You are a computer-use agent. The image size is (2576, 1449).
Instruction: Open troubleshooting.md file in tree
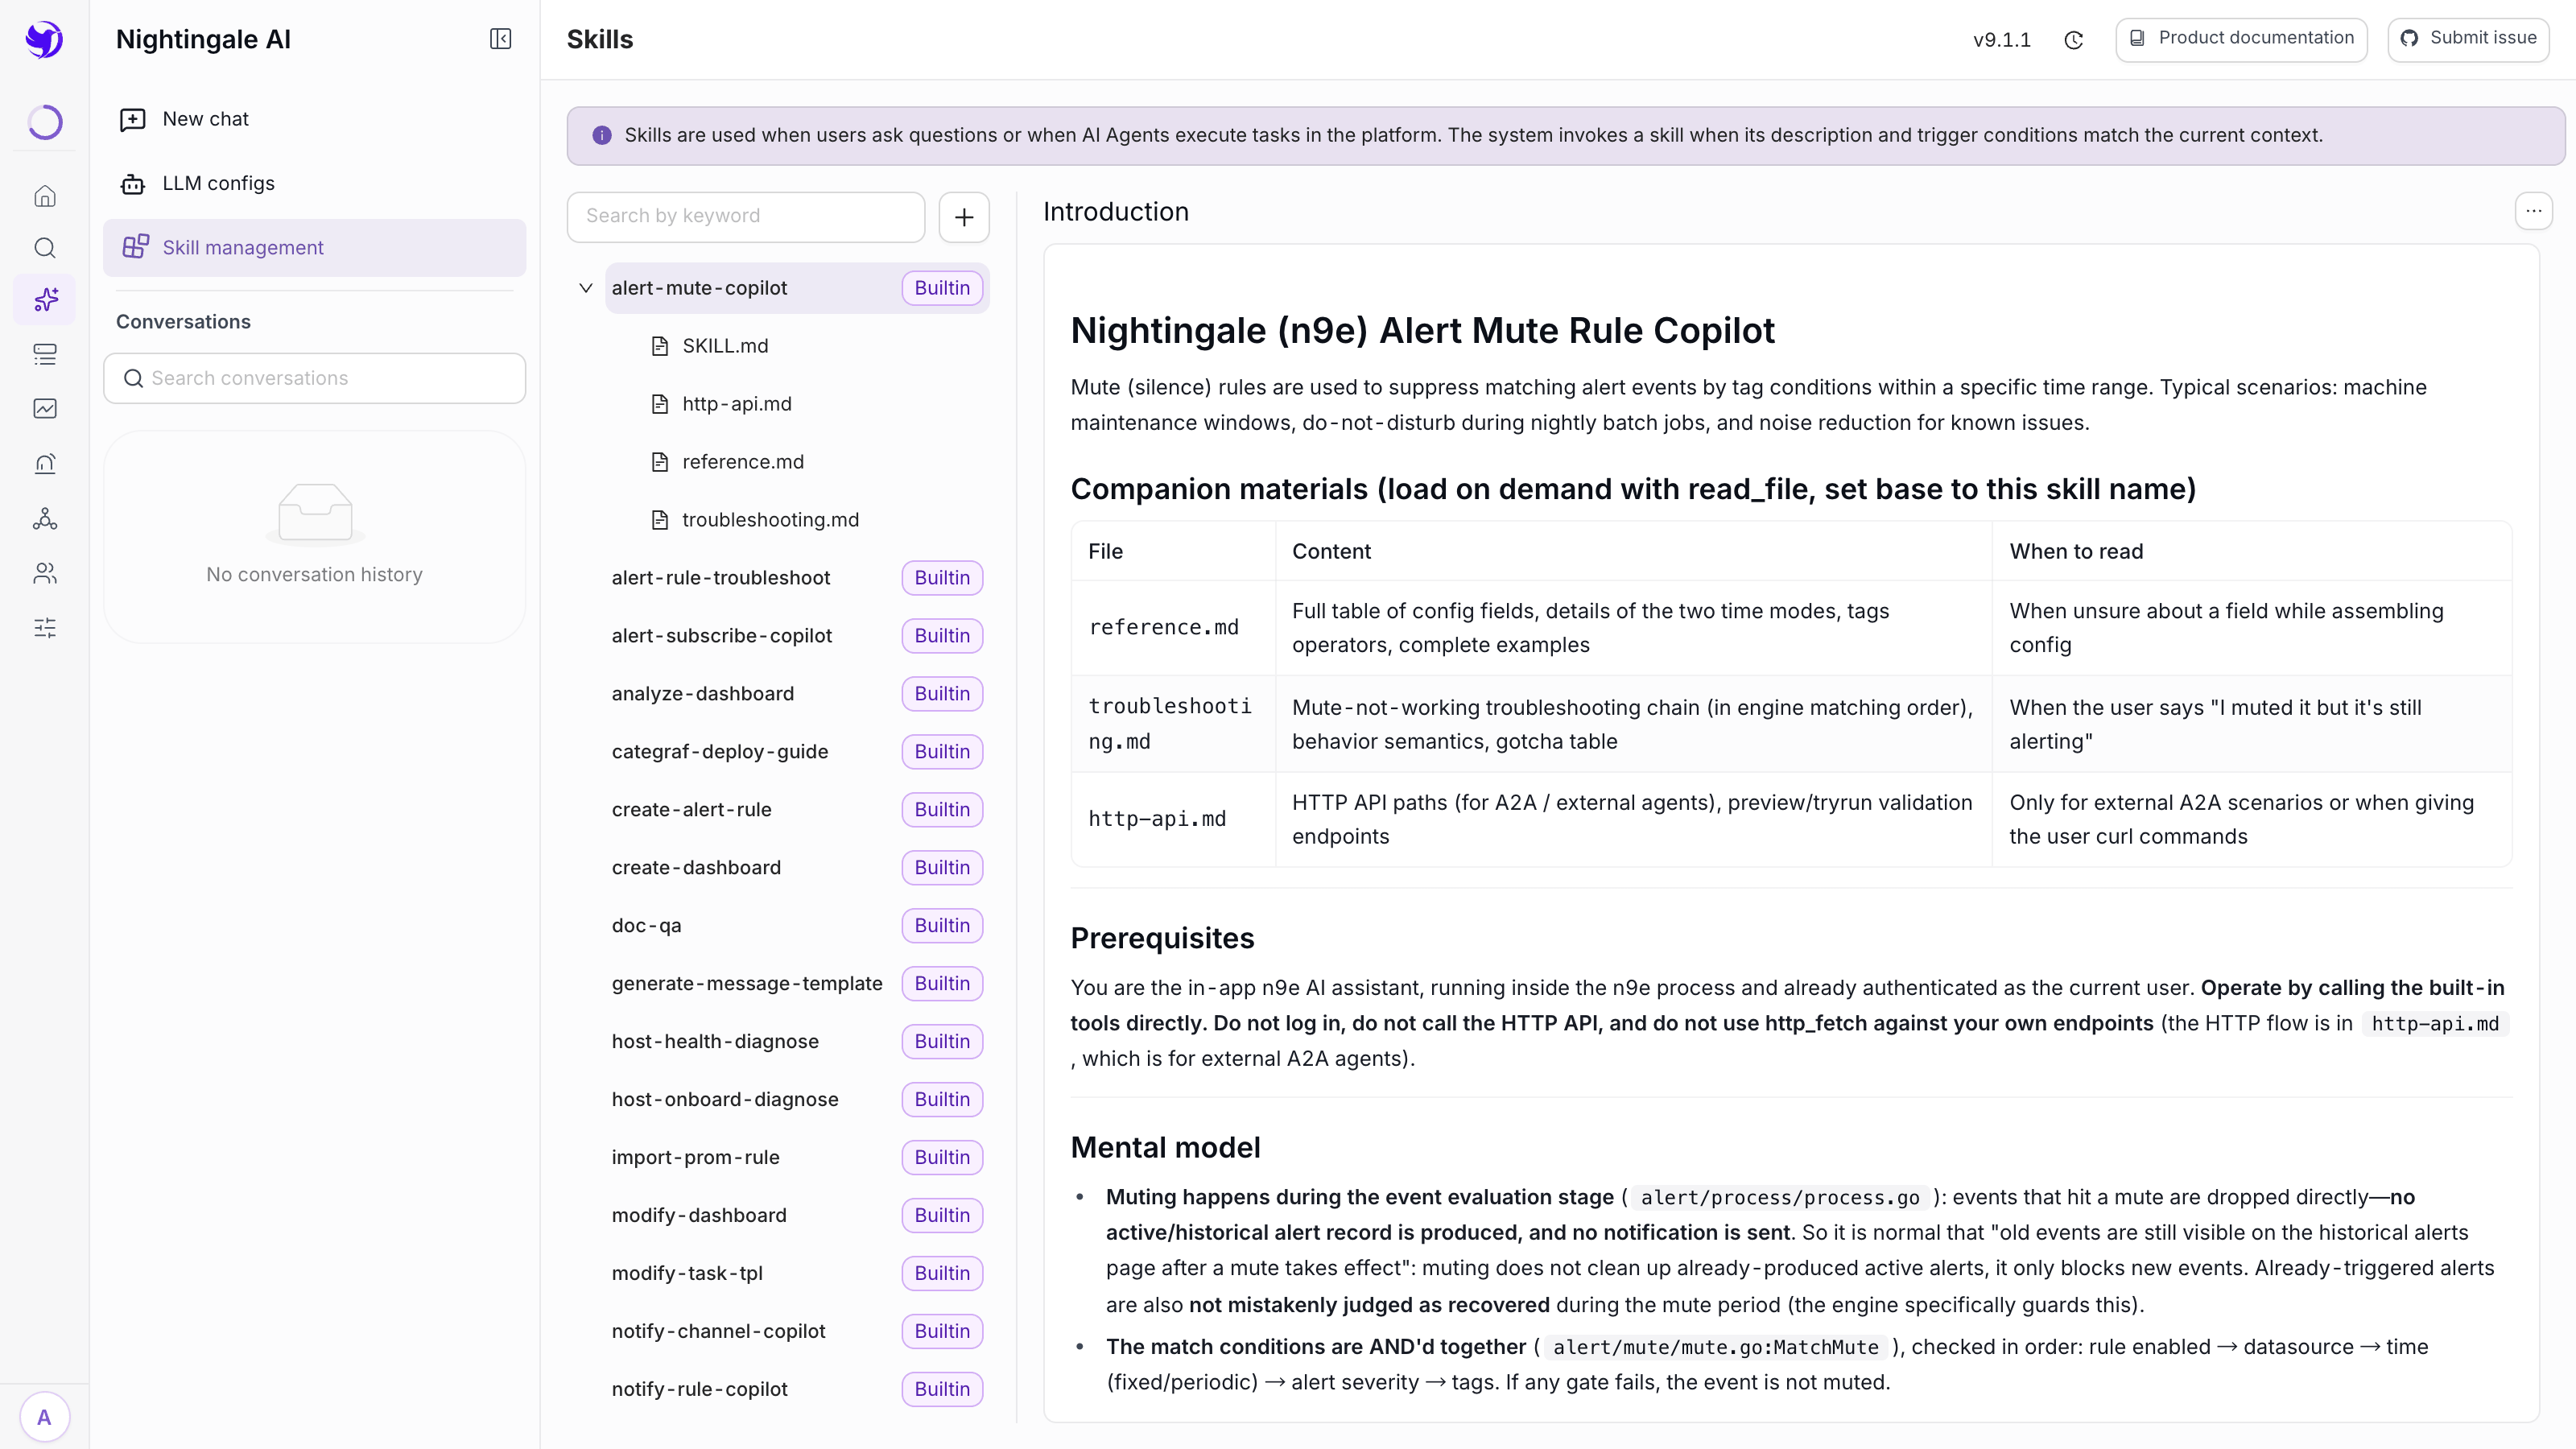click(770, 520)
